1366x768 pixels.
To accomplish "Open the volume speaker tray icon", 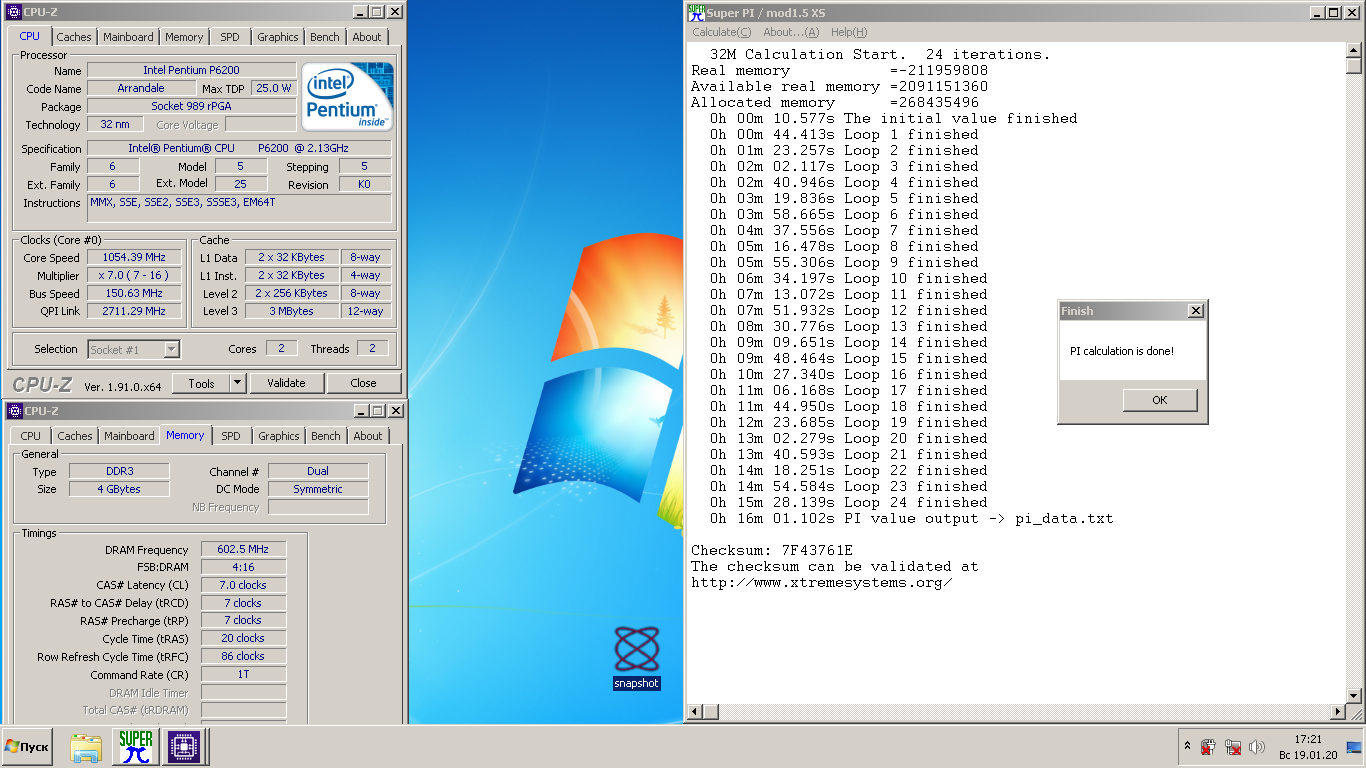I will point(1257,747).
